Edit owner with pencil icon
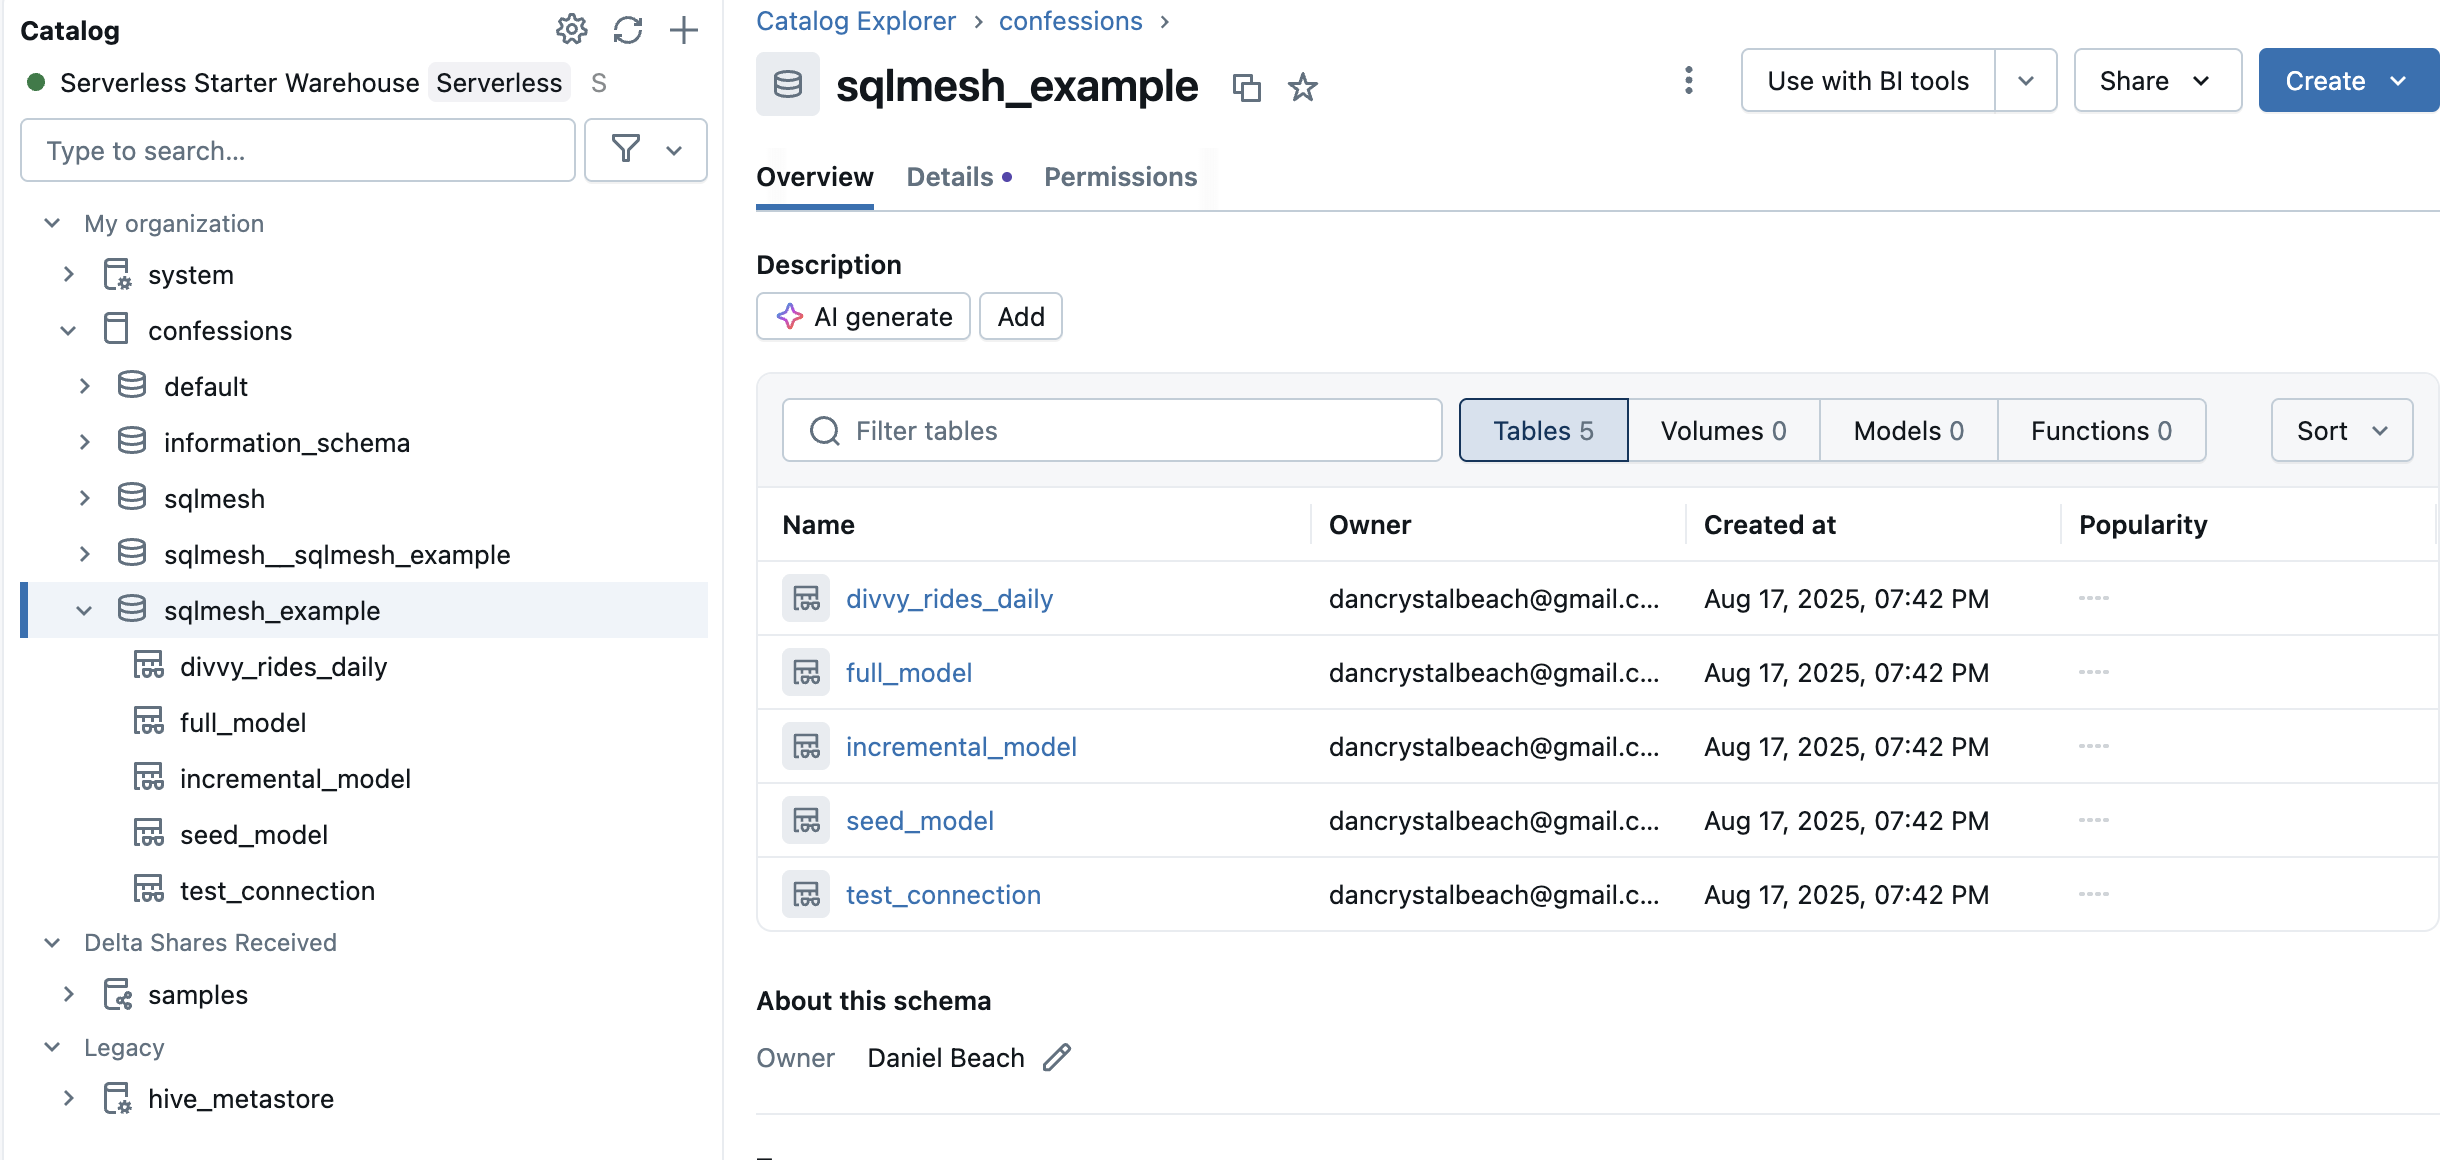The width and height of the screenshot is (2448, 1160). 1057,1058
